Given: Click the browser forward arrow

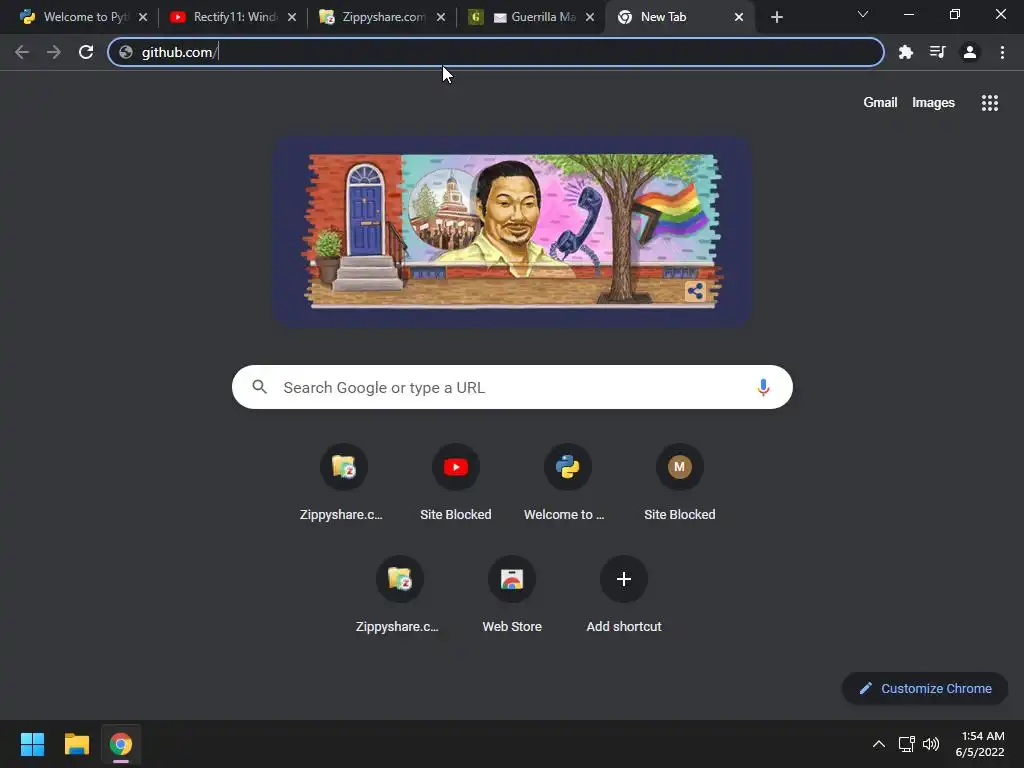Looking at the screenshot, I should point(54,52).
